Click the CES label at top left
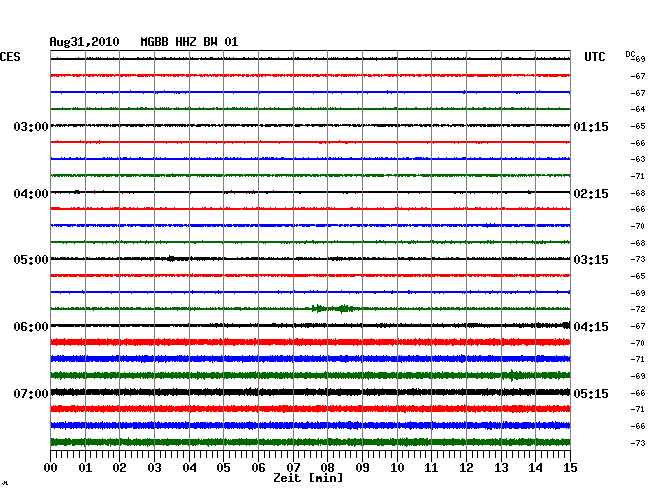This screenshot has width=650, height=494. [10, 57]
